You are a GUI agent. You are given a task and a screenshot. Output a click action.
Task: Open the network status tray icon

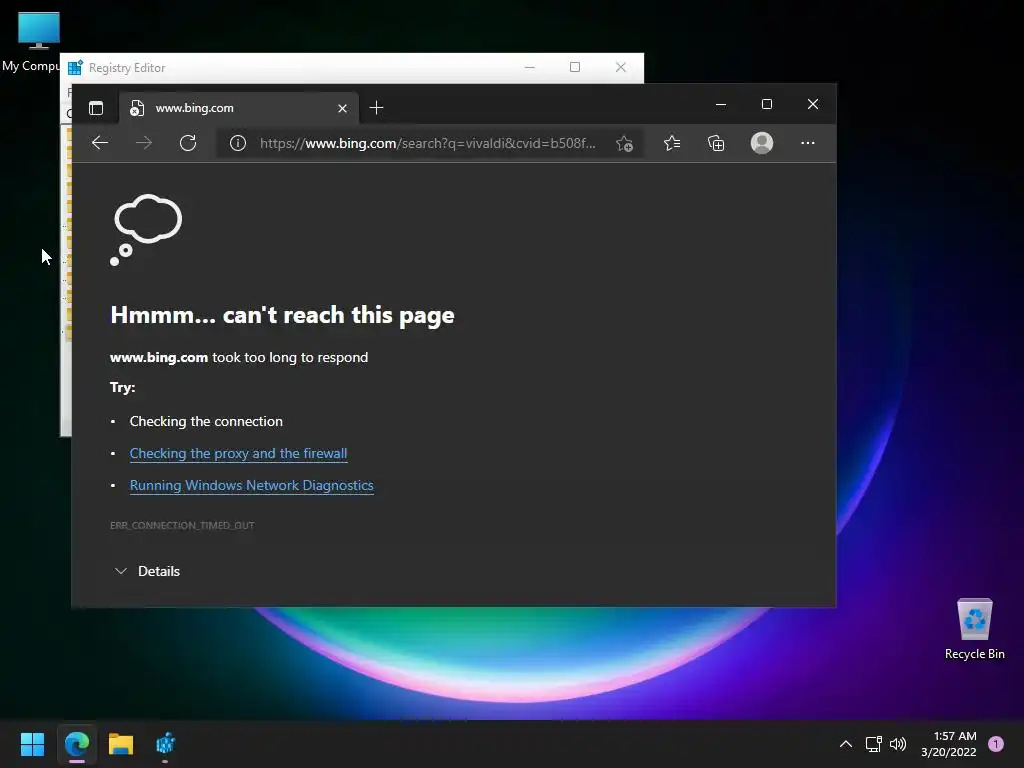coord(873,744)
